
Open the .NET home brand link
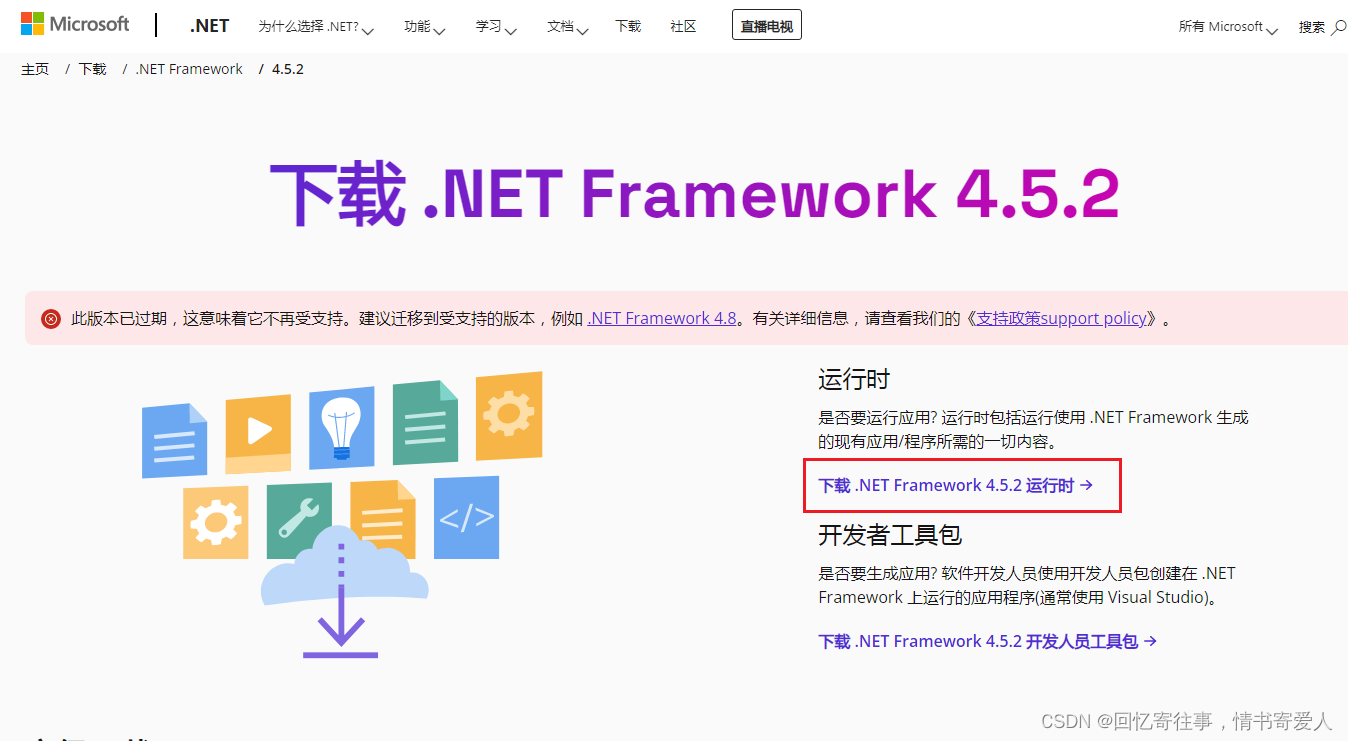209,26
